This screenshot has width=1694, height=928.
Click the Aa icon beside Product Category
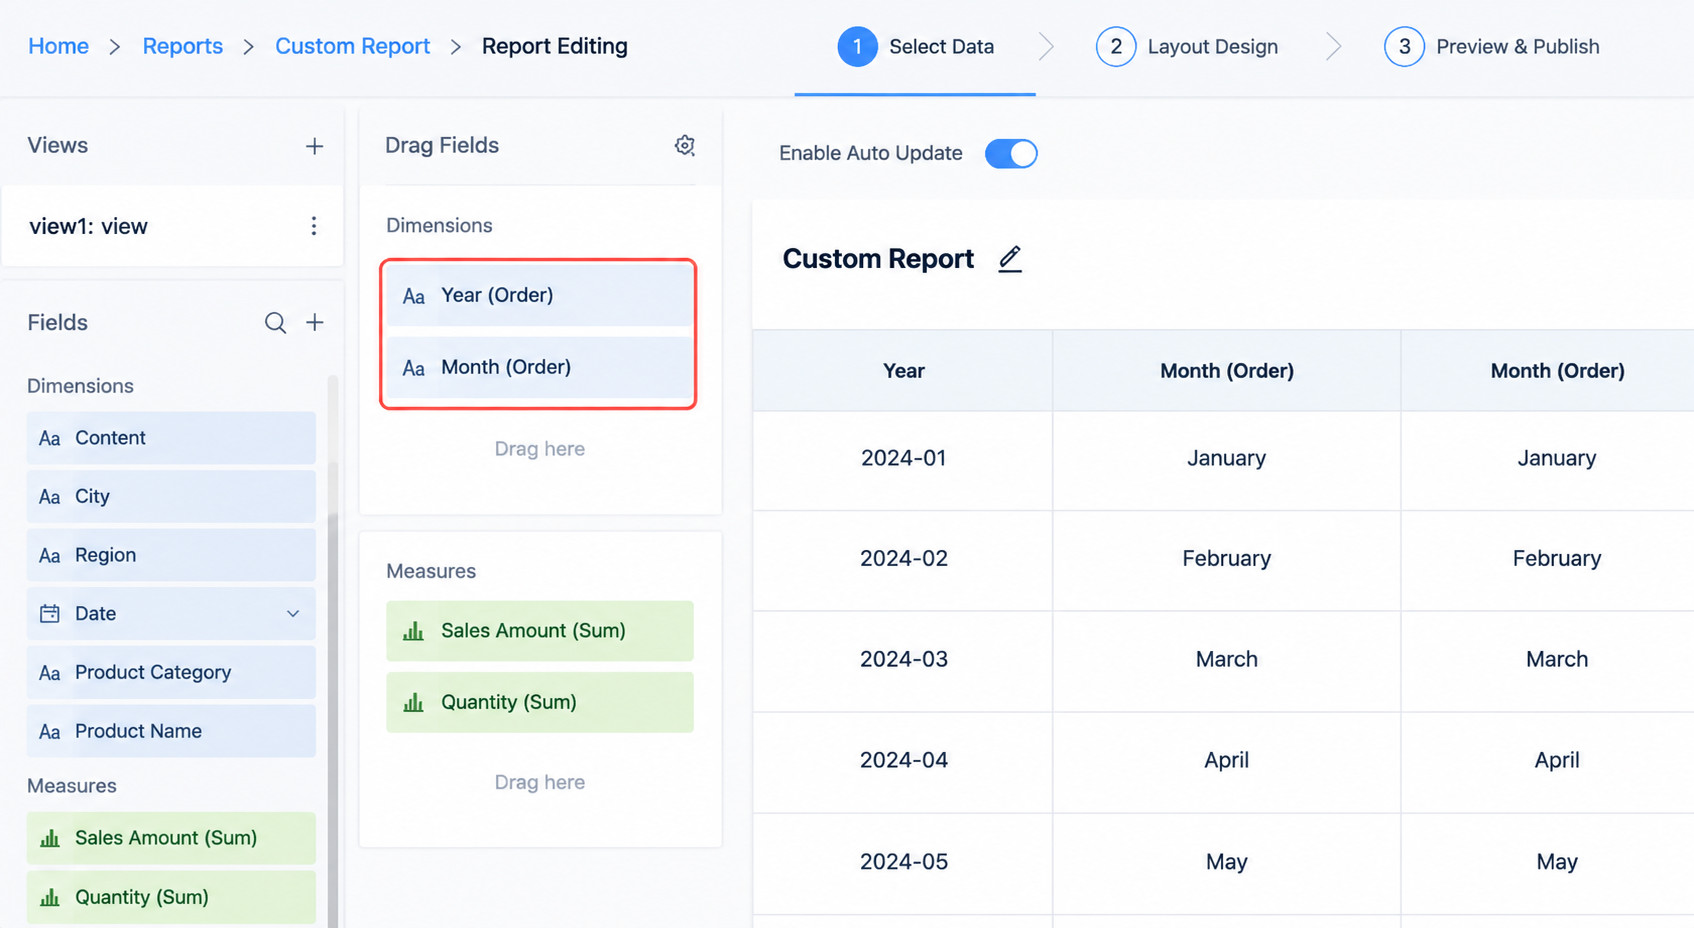50,673
